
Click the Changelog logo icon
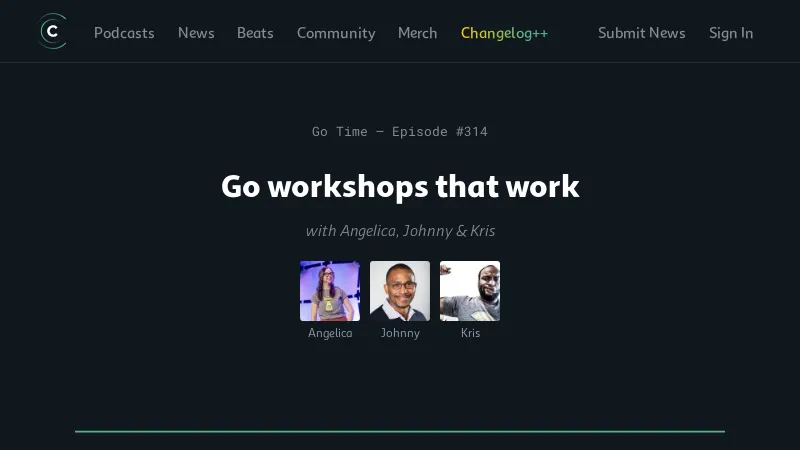coord(52,32)
